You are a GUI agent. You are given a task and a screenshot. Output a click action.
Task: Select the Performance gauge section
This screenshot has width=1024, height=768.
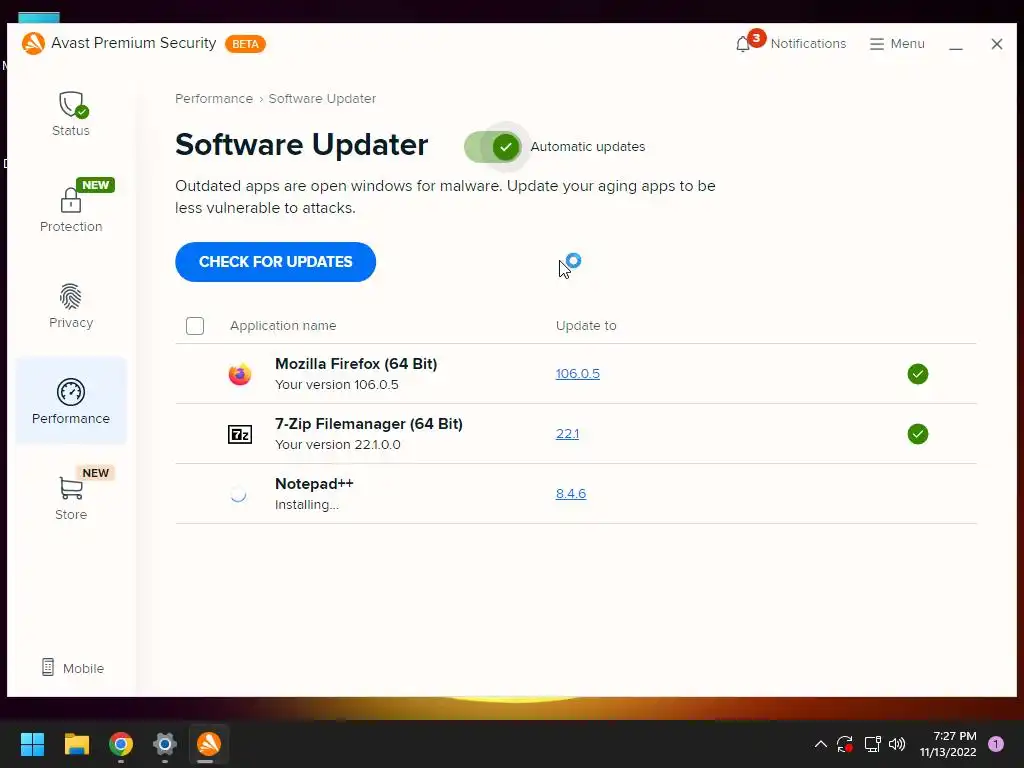pyautogui.click(x=71, y=401)
